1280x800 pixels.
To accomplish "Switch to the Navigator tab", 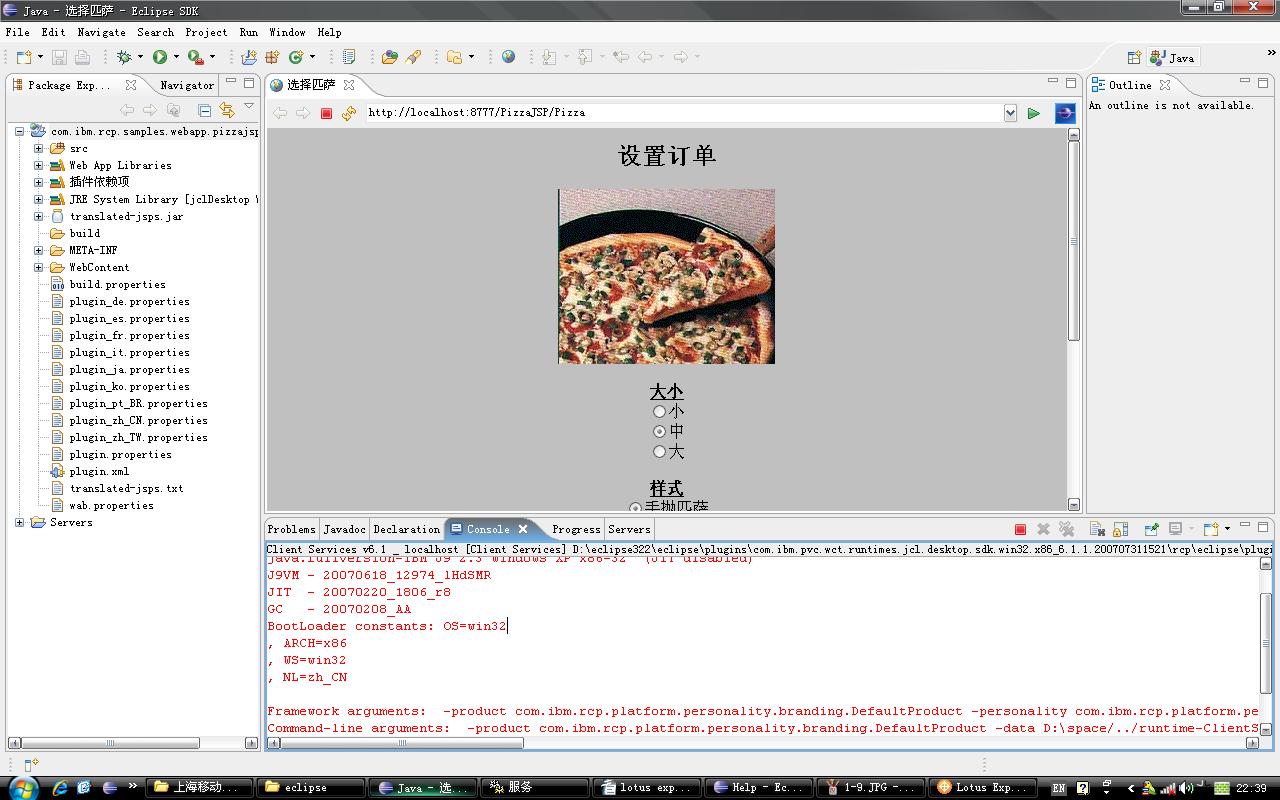I will (187, 85).
